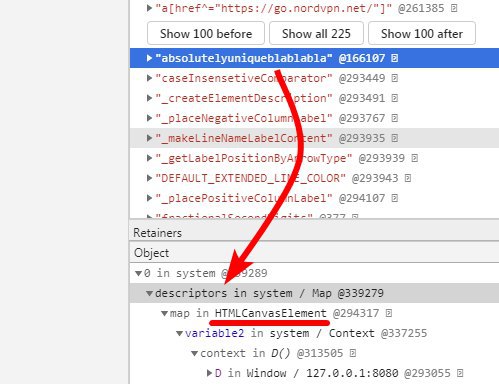Select the 'variable2 in system / Context @337255' text
This screenshot has height=384, width=499.
point(306,333)
